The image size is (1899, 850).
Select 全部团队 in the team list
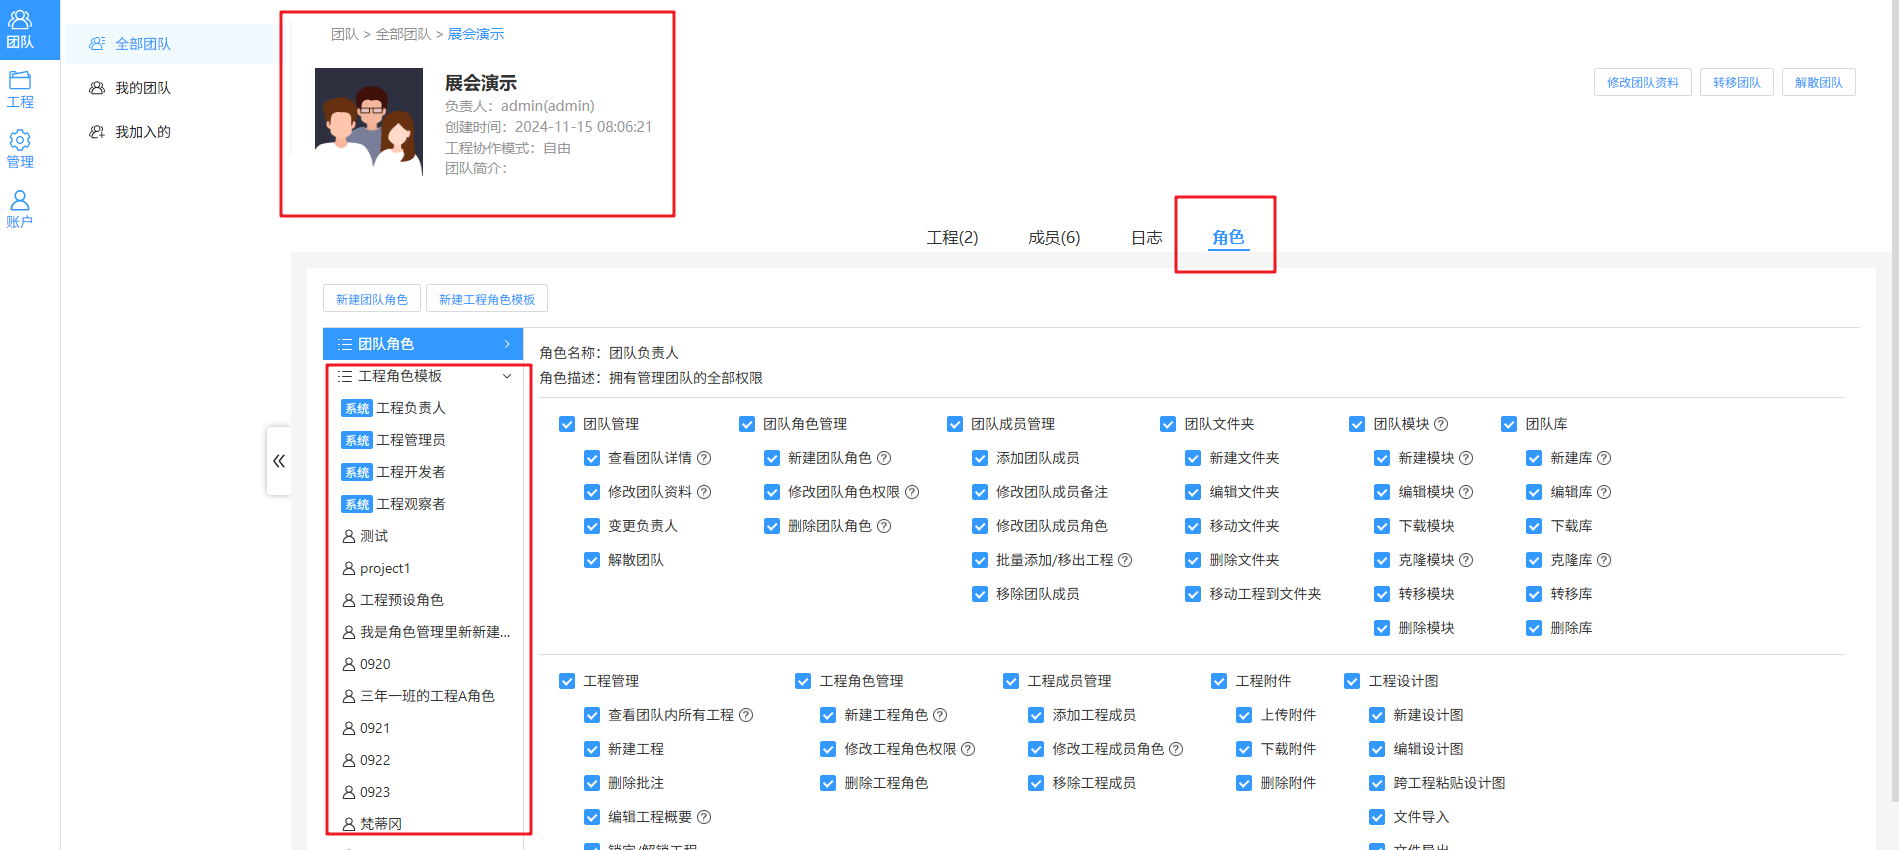coord(170,44)
